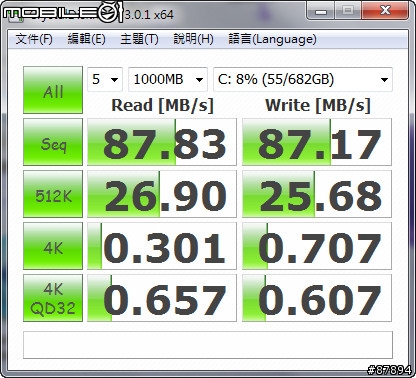
Task: Open the drive selector showing C: 8%
Action: tap(303, 79)
